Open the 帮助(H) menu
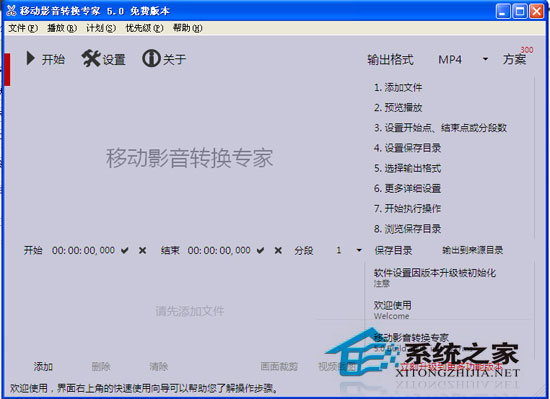Screen dimensions: 550x399 coord(188,28)
